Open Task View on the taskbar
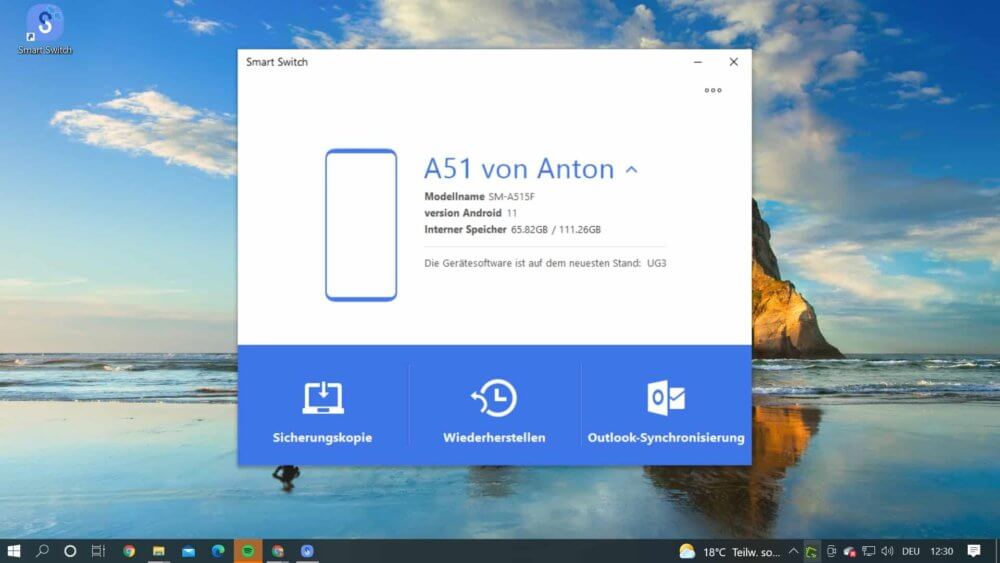The height and width of the screenshot is (563, 1000). coord(98,551)
